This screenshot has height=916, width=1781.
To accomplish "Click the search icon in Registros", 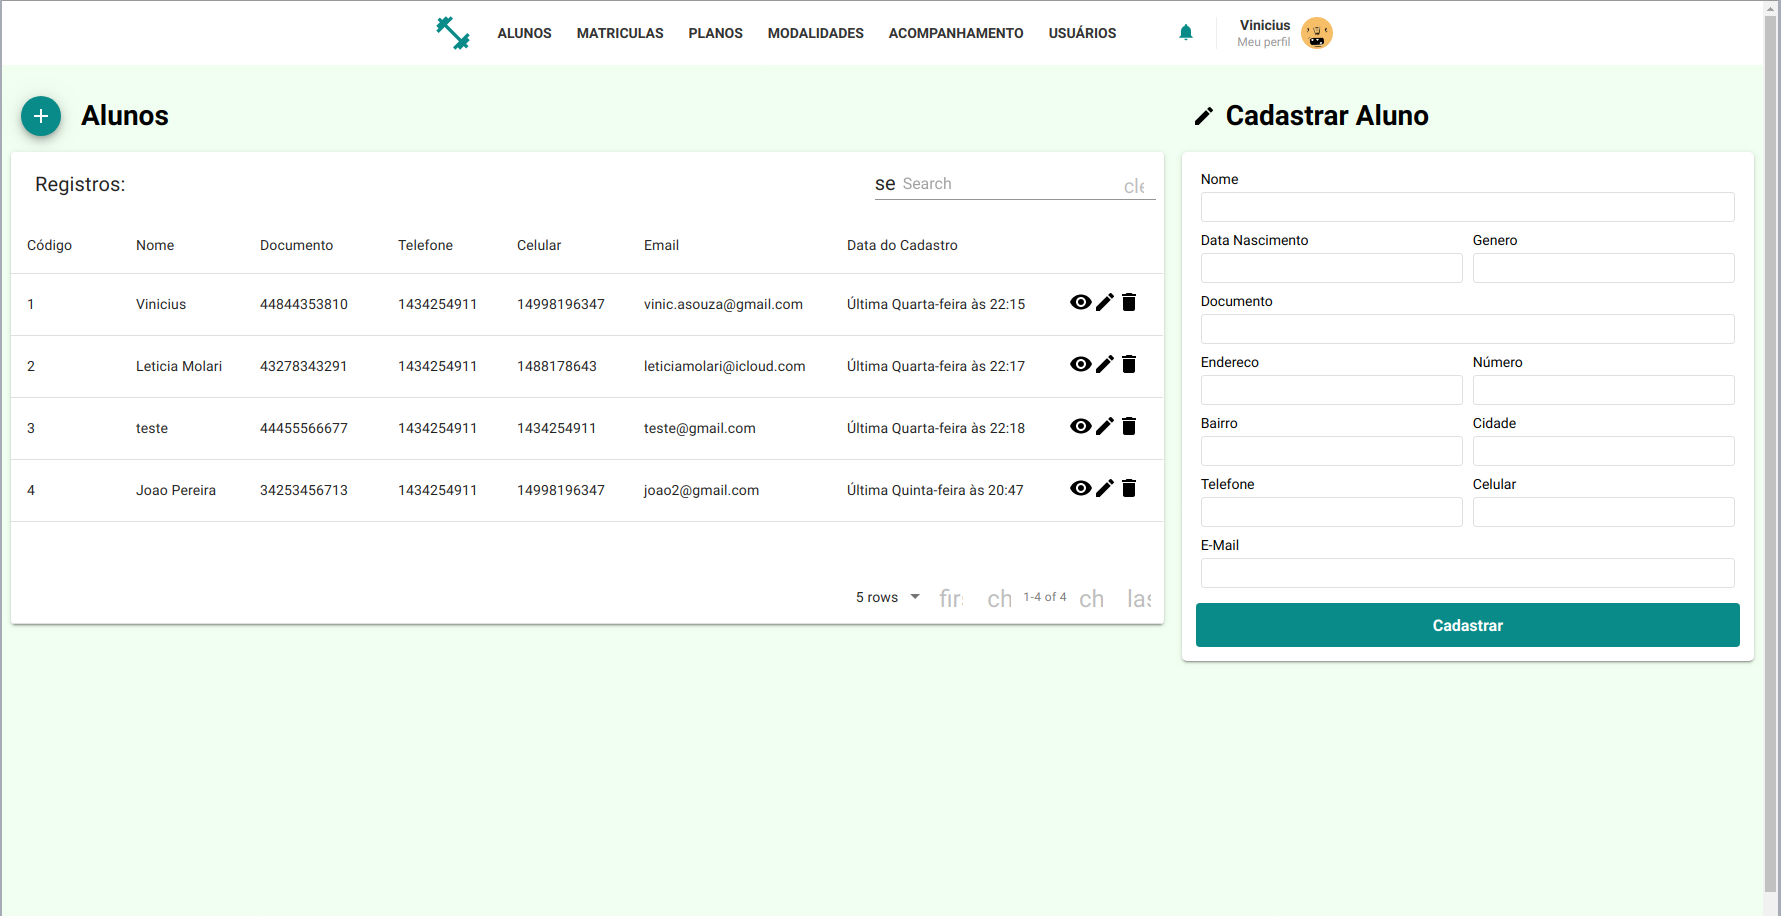I will (x=885, y=184).
